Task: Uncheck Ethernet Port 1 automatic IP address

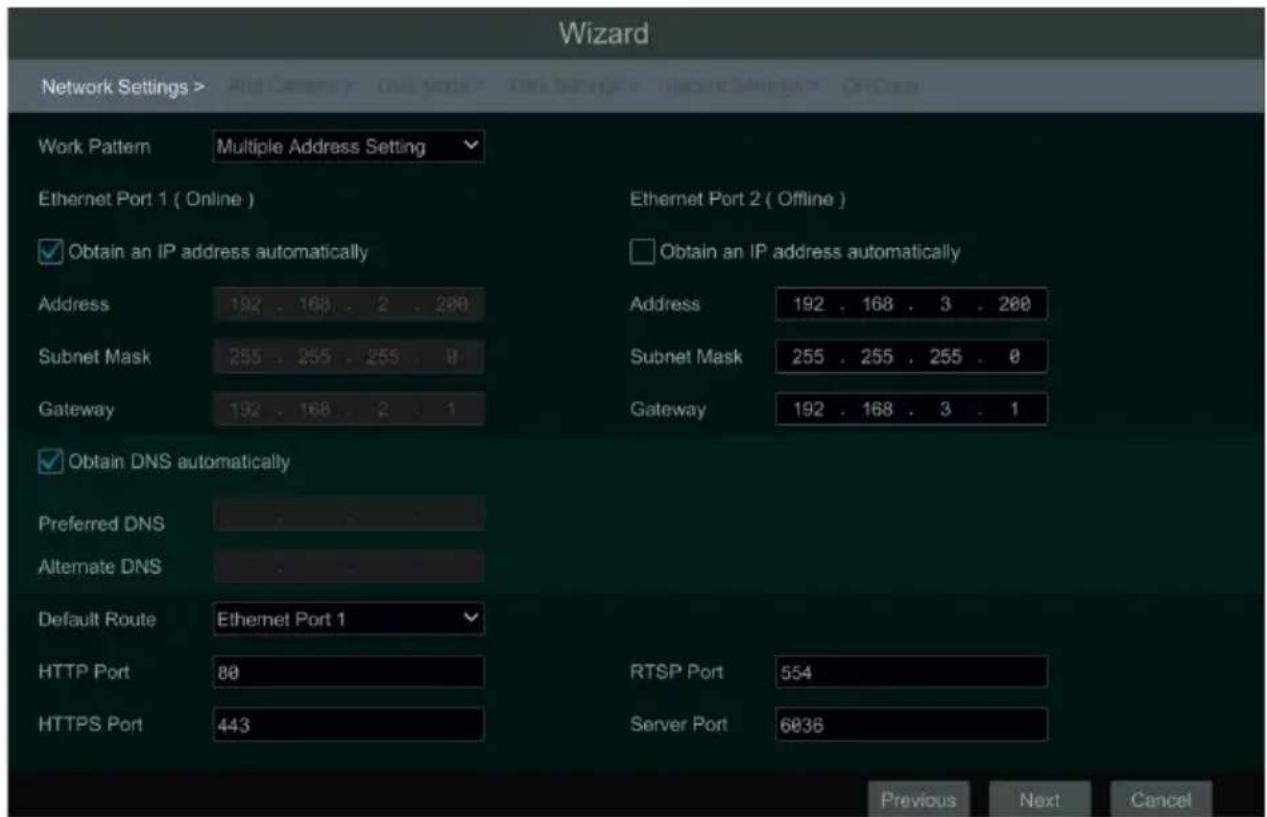Action: pos(52,252)
